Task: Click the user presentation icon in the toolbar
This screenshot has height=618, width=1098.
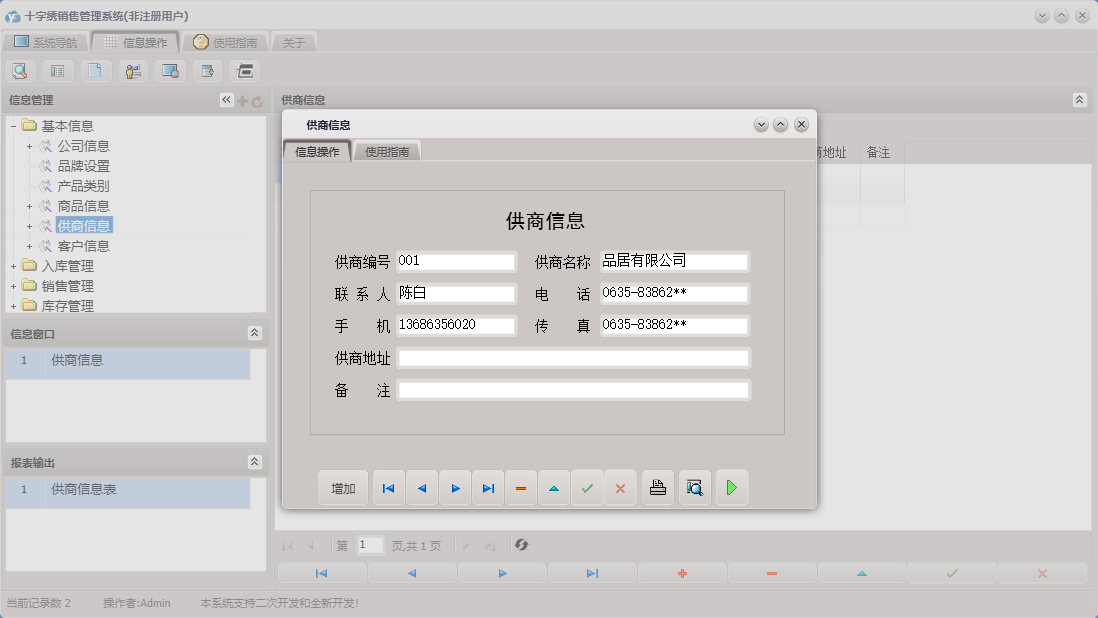Action: pyautogui.click(x=132, y=71)
